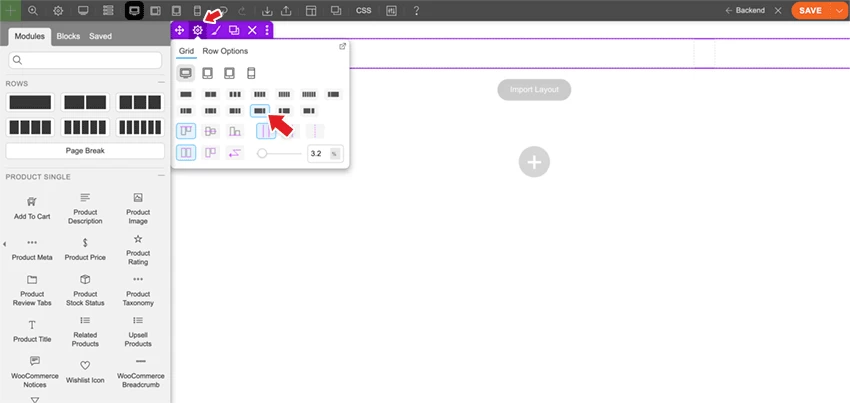Set column alignment to bottom
Viewport: 850px width, 403px height.
pos(235,131)
